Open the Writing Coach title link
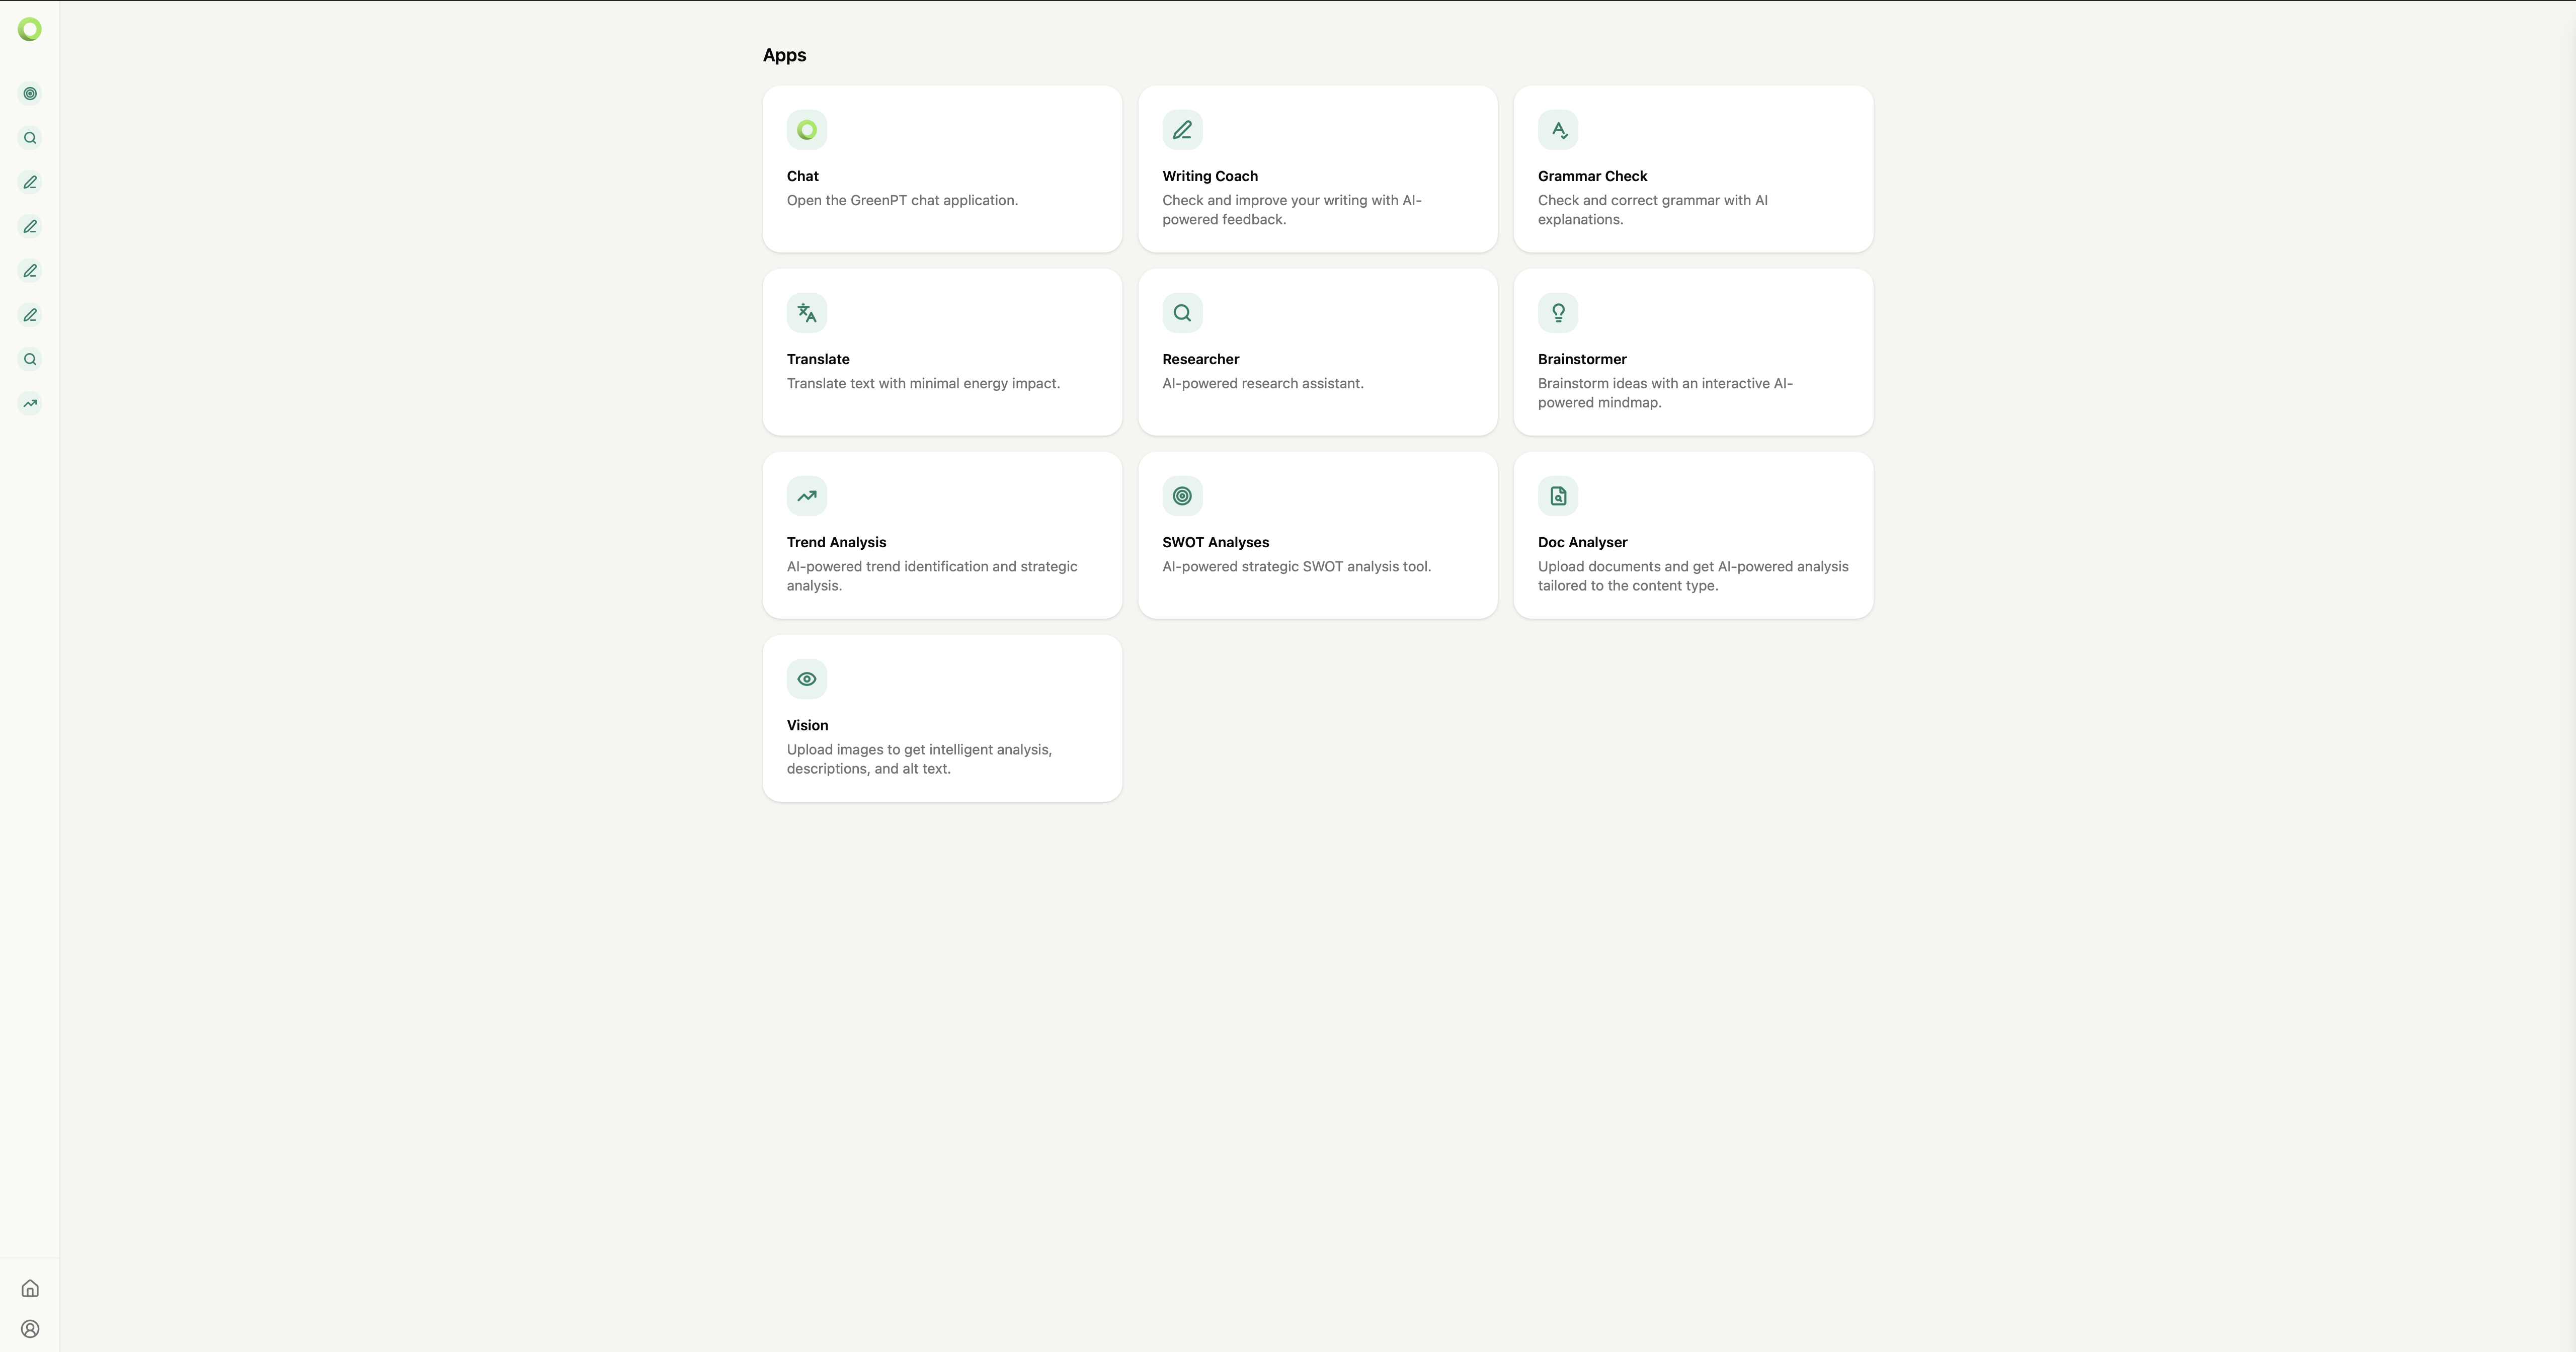This screenshot has width=2576, height=1352. coord(1209,176)
